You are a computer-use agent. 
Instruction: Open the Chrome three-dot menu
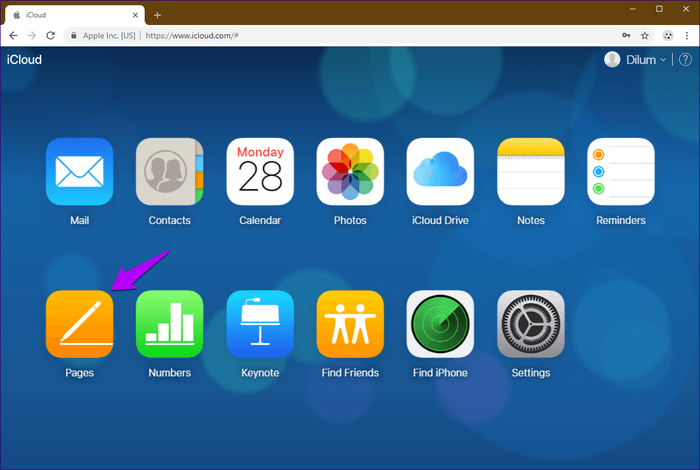[687, 36]
